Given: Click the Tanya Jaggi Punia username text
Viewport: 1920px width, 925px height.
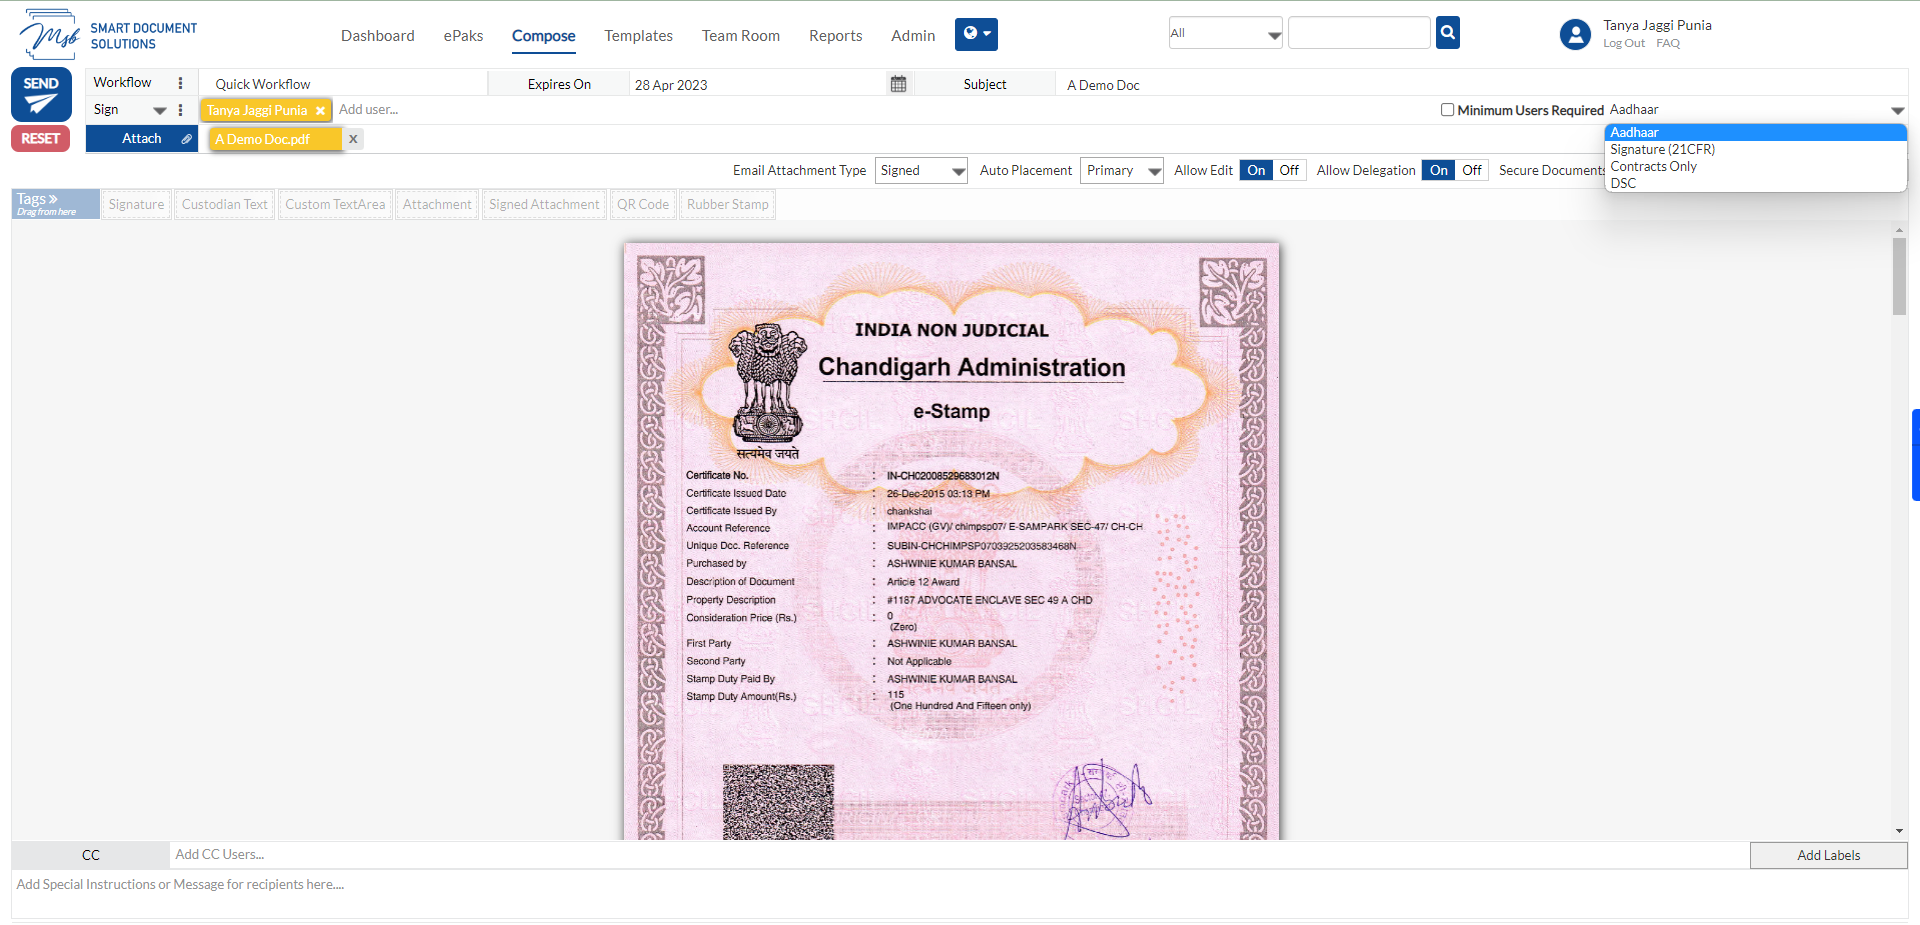Looking at the screenshot, I should coord(1657,25).
